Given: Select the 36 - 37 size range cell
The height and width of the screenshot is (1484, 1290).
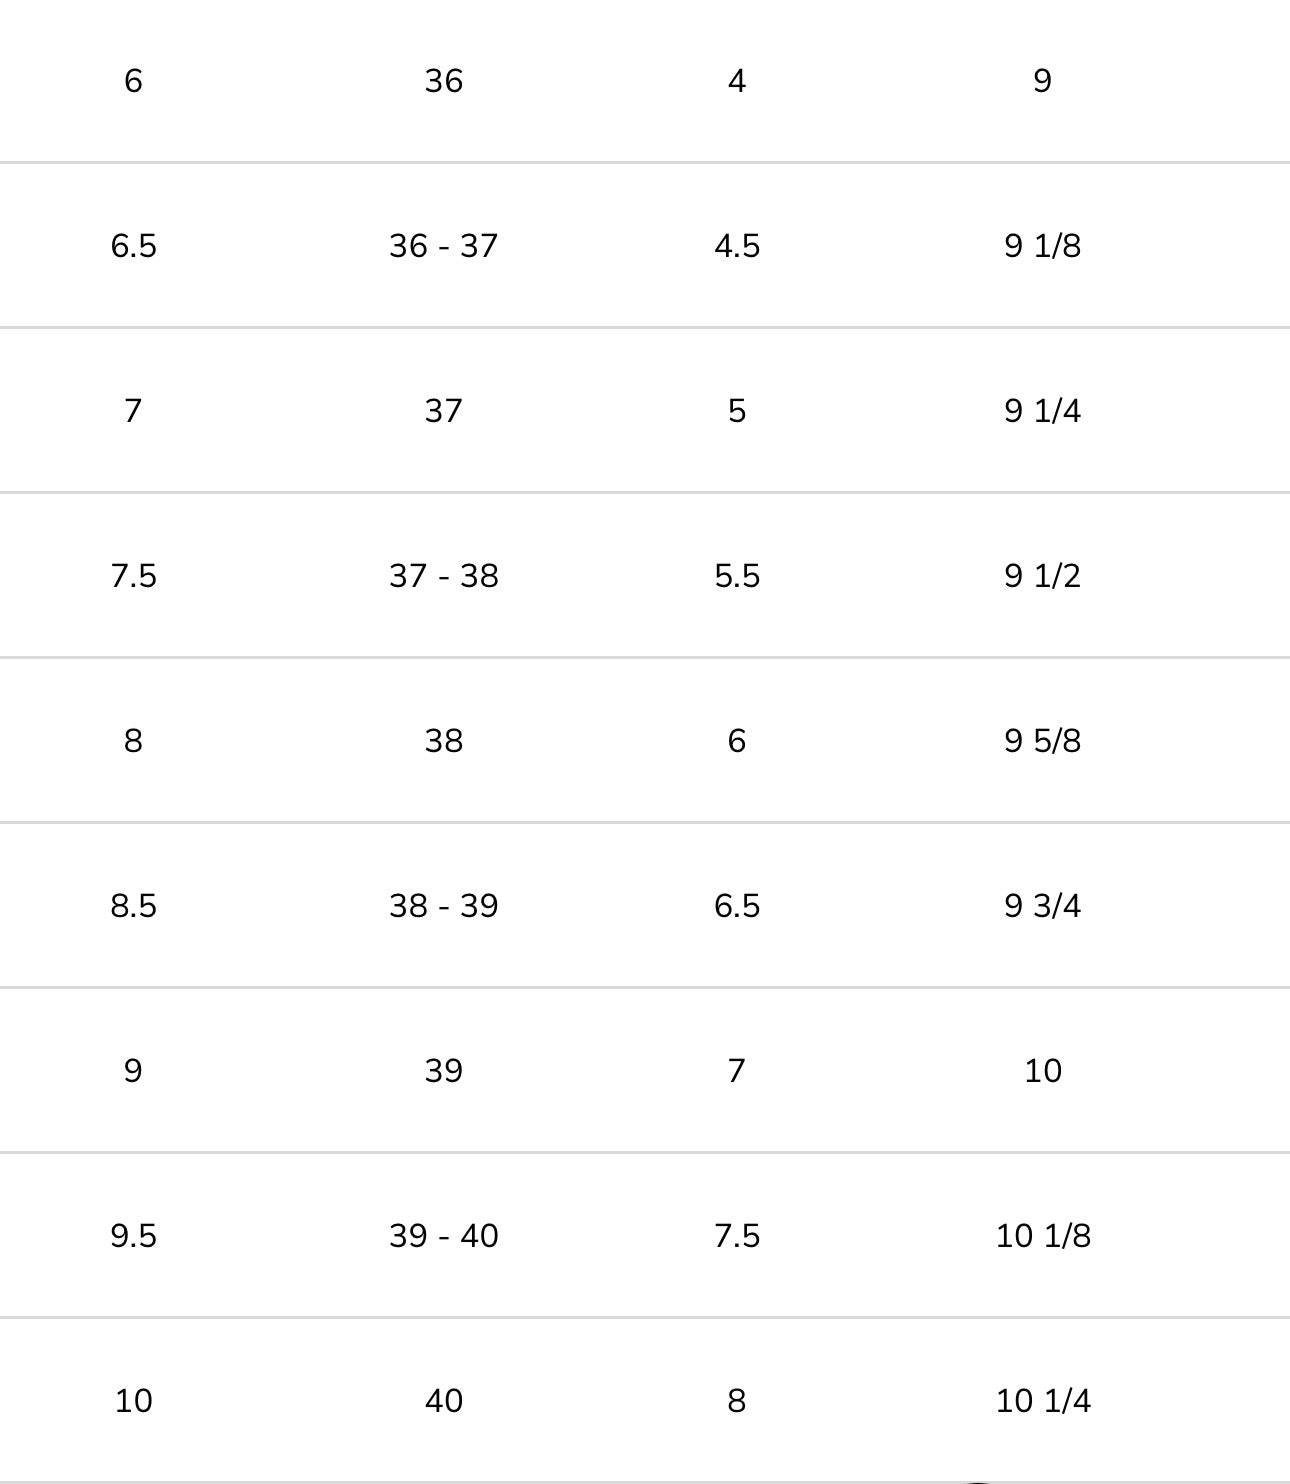Looking at the screenshot, I should tap(443, 246).
